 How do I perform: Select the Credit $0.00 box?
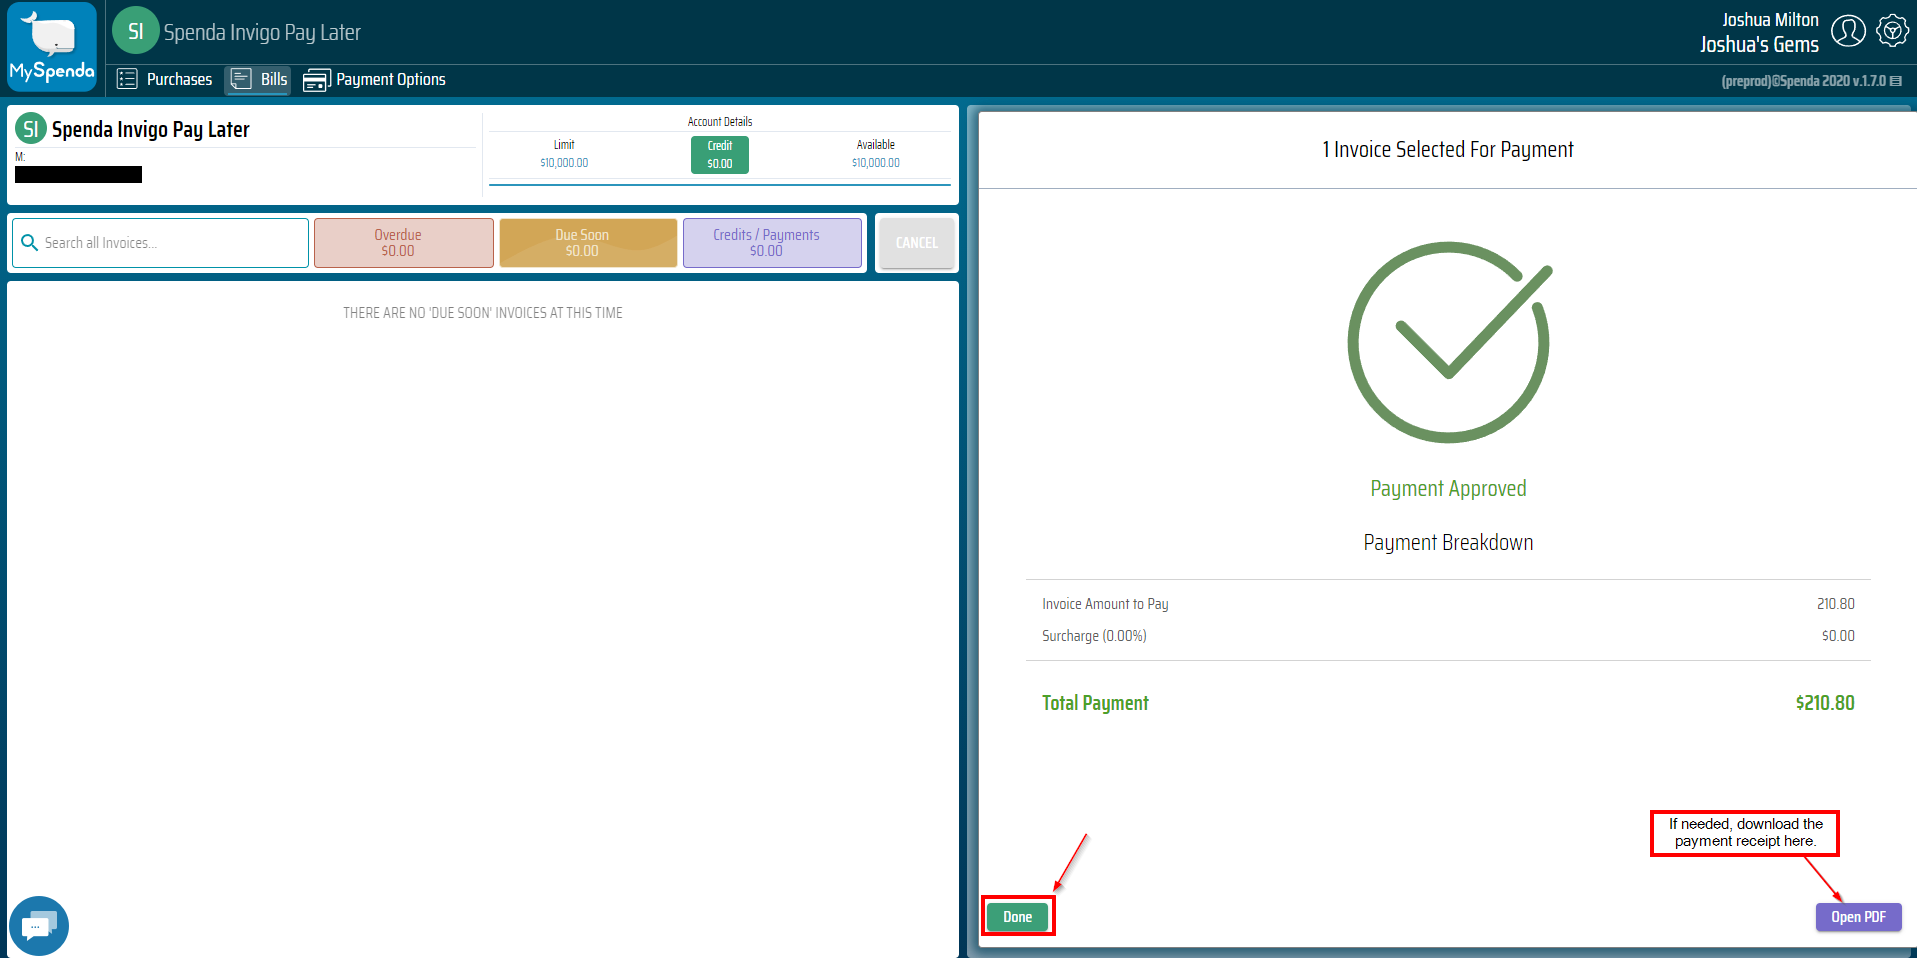coord(720,154)
